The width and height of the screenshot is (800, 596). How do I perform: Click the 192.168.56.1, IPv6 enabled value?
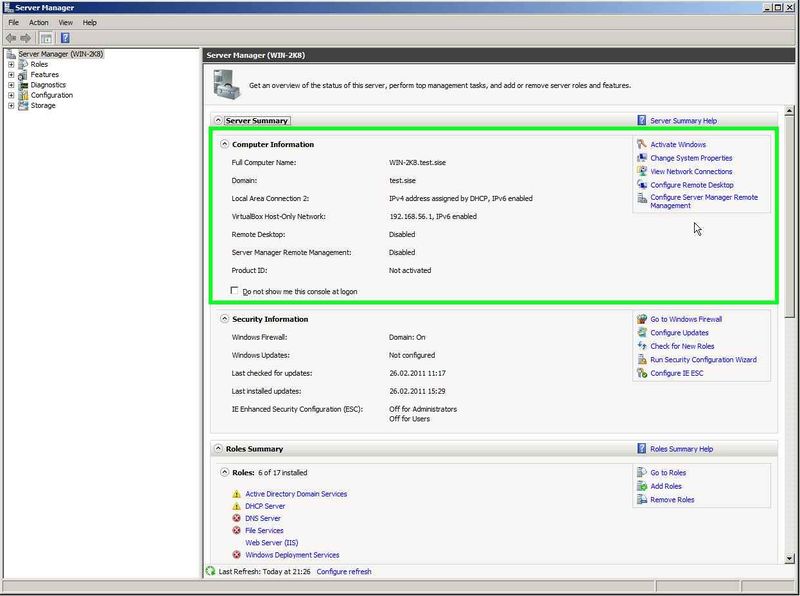click(x=433, y=216)
